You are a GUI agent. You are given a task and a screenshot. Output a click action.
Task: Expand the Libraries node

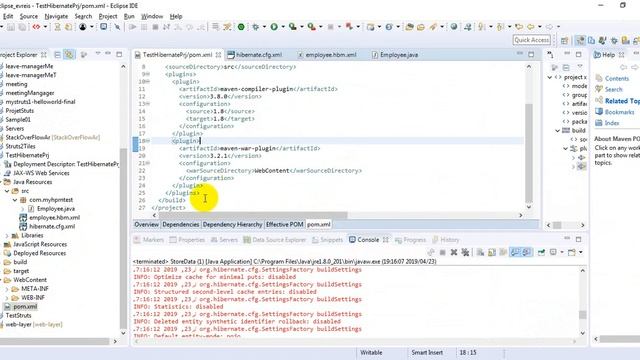[7, 236]
